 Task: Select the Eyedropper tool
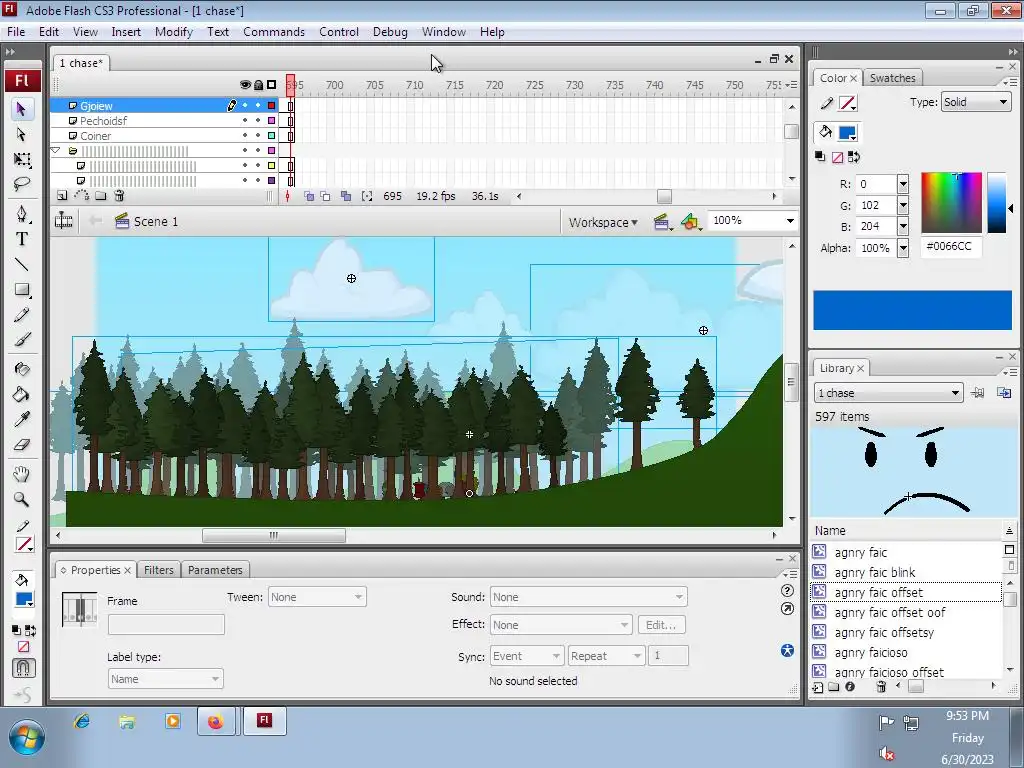(x=22, y=419)
